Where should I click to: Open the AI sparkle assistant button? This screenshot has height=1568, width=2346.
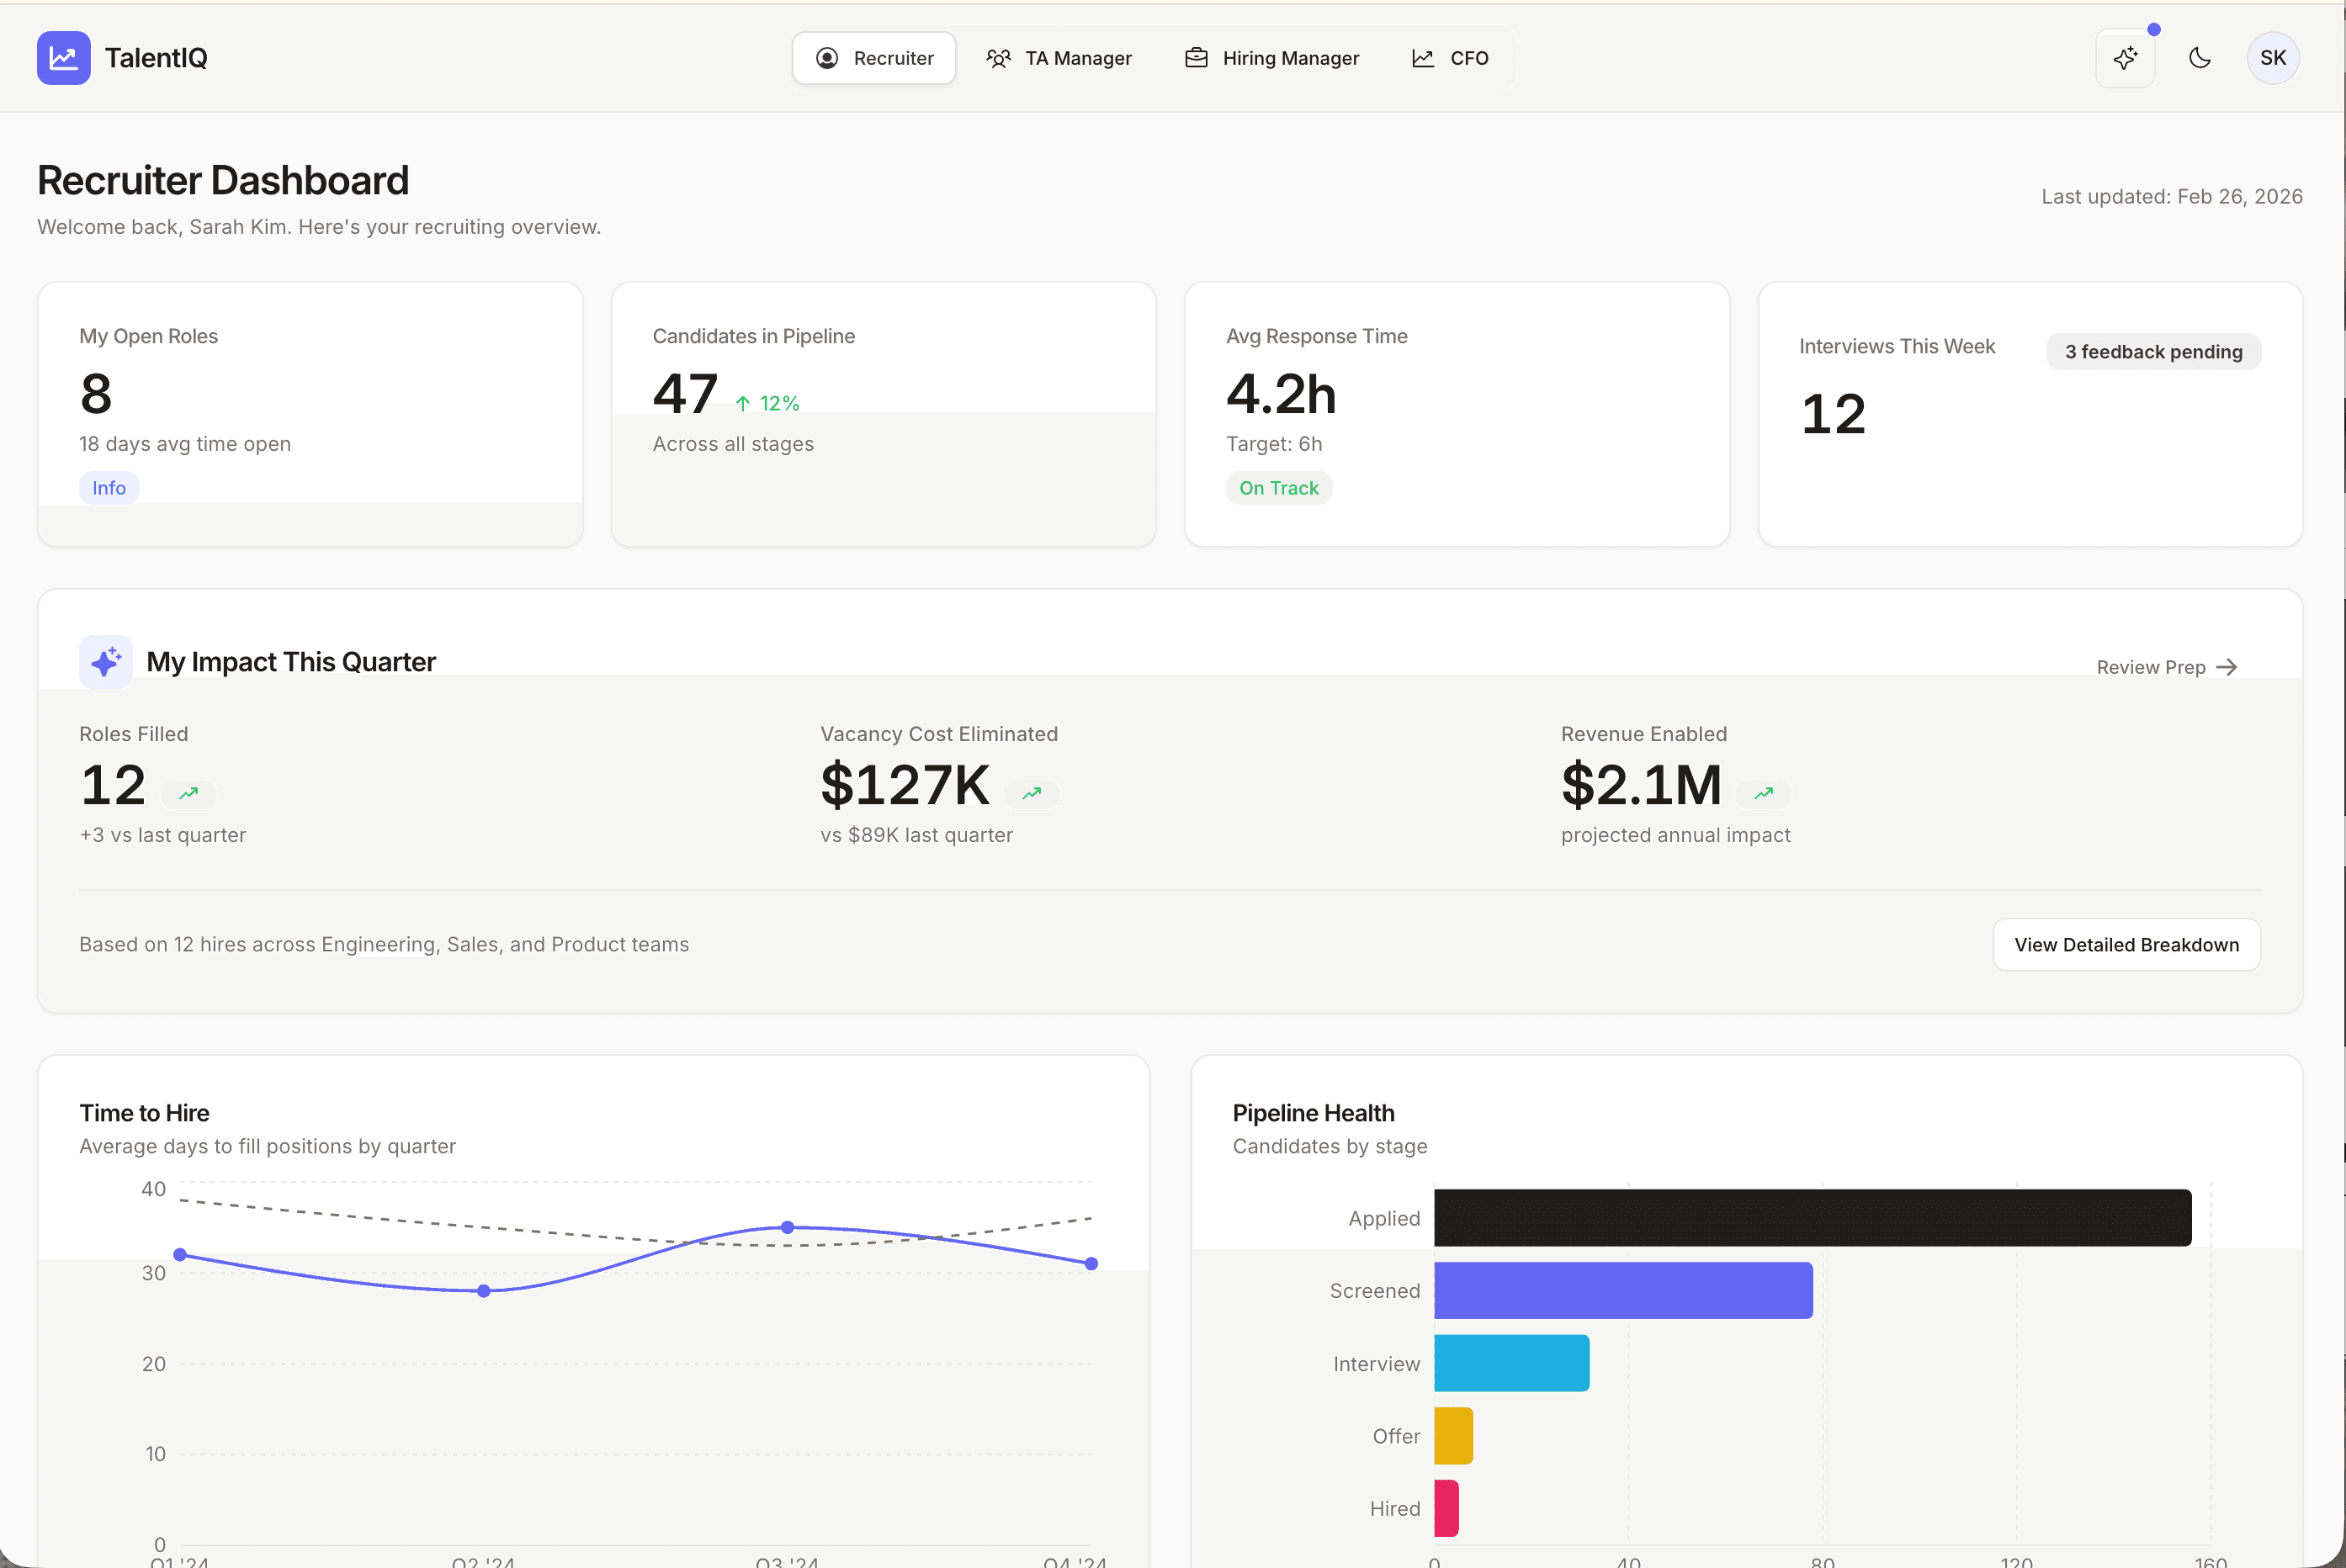(x=2125, y=58)
